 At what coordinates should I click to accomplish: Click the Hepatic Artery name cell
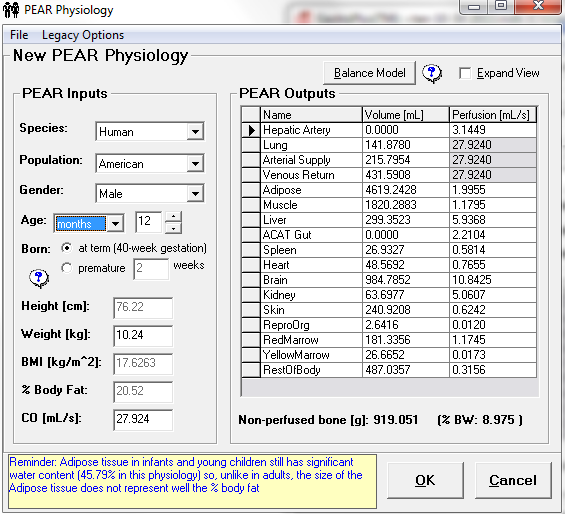tap(311, 130)
